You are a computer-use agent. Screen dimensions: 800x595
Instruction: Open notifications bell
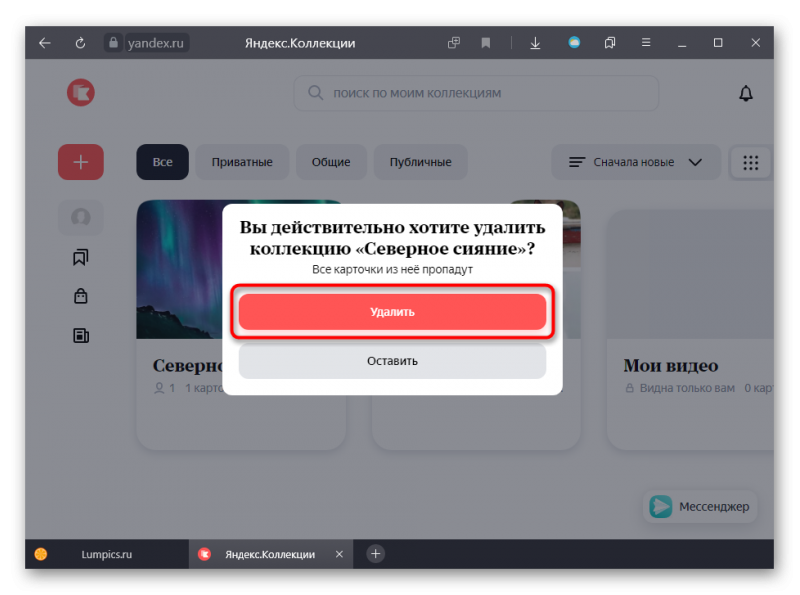(x=746, y=93)
